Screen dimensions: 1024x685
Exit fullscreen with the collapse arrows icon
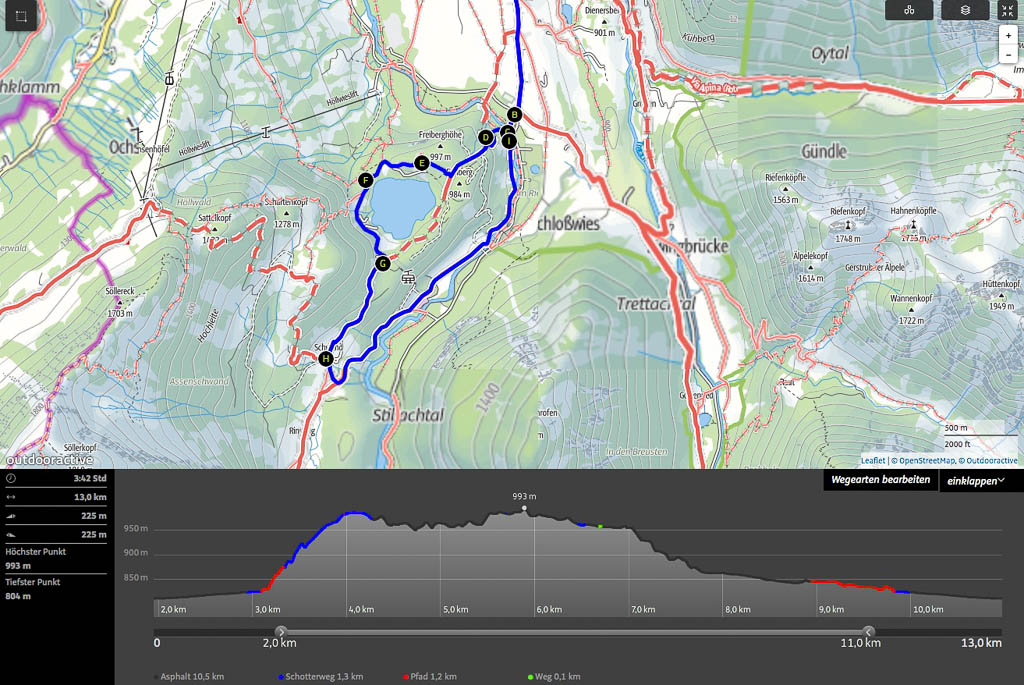[x=1007, y=10]
